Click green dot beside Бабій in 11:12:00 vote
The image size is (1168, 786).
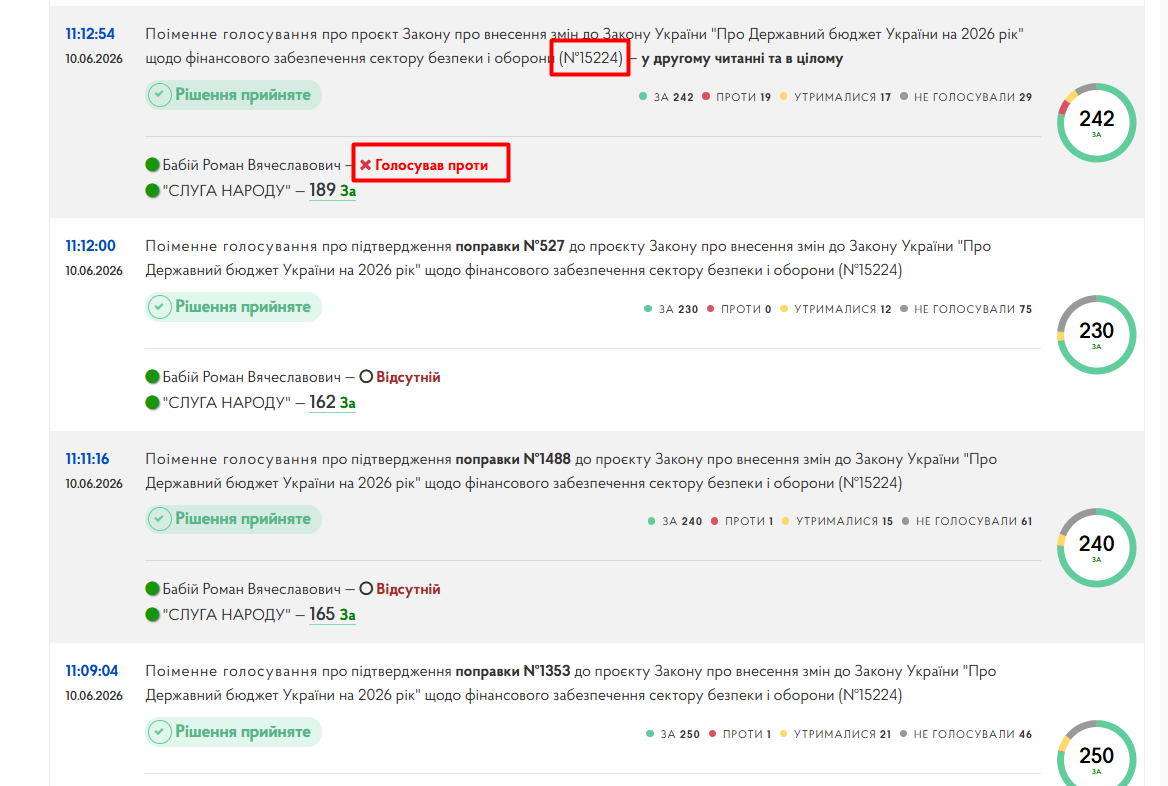click(153, 377)
